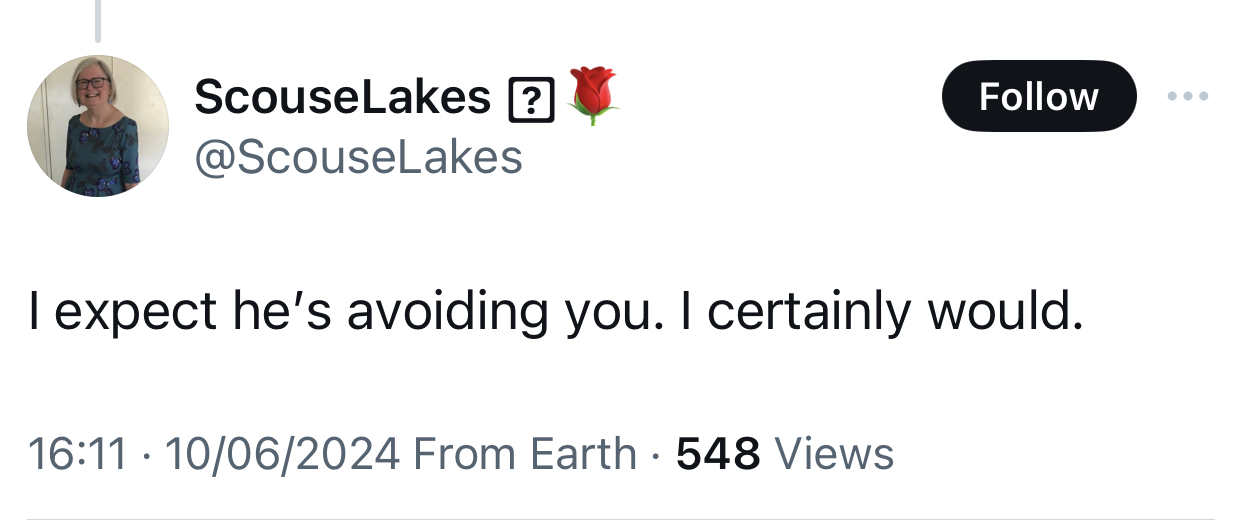Screen dimensions: 1242x532
Task: Open the three-dots more options menu
Action: coord(1188,97)
